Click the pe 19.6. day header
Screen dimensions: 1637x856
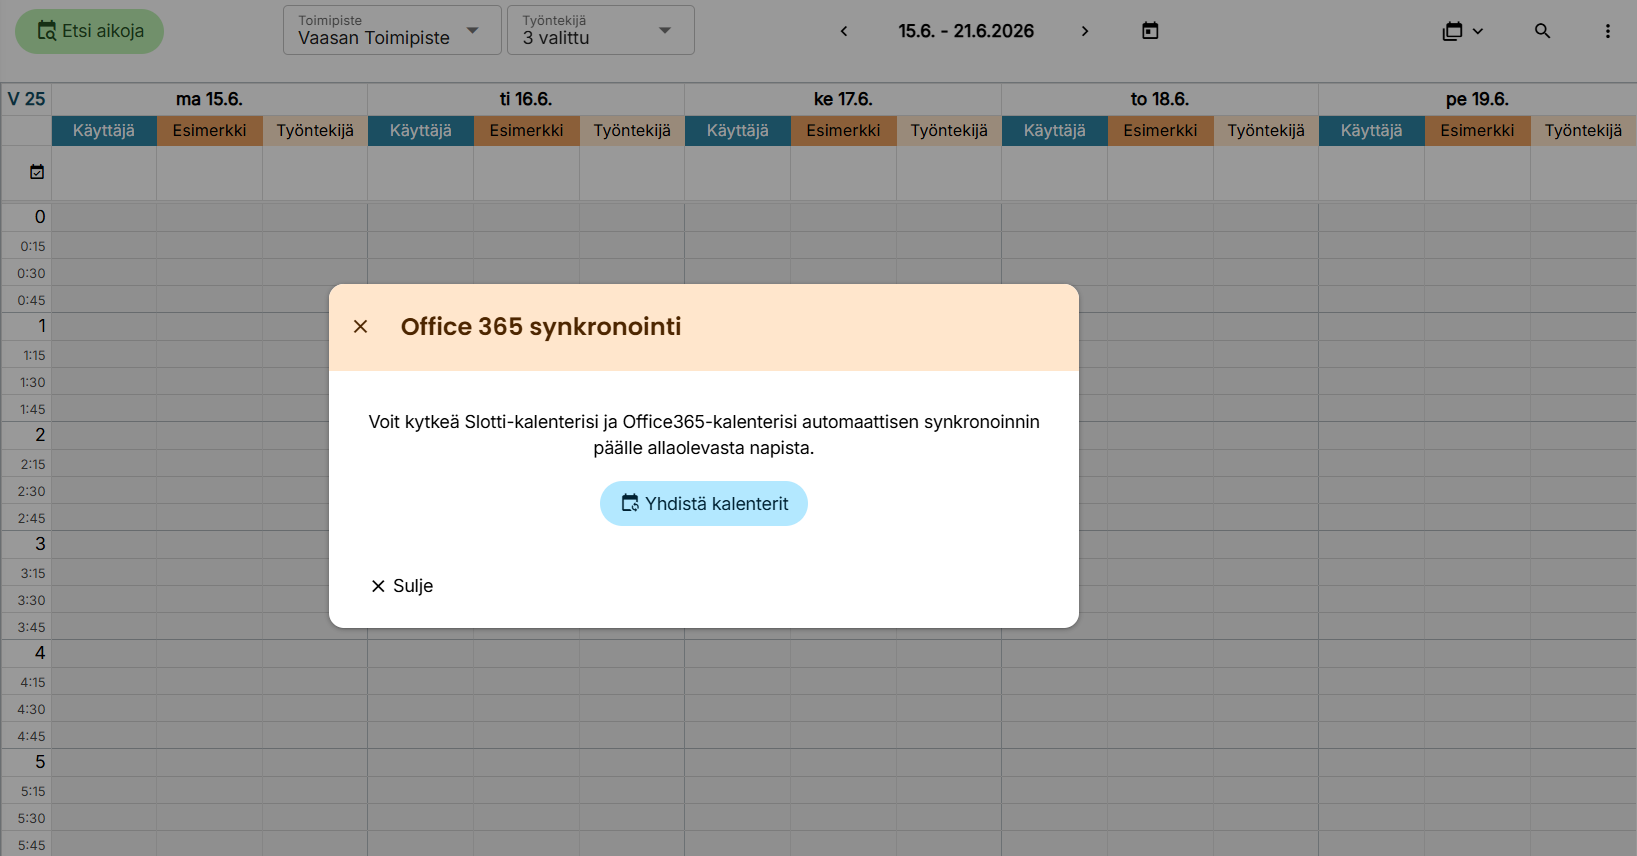1476,99
